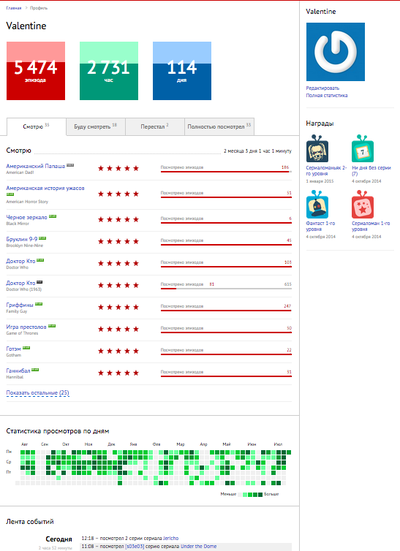Click the status badge next to Гриффины

pos(39,304)
